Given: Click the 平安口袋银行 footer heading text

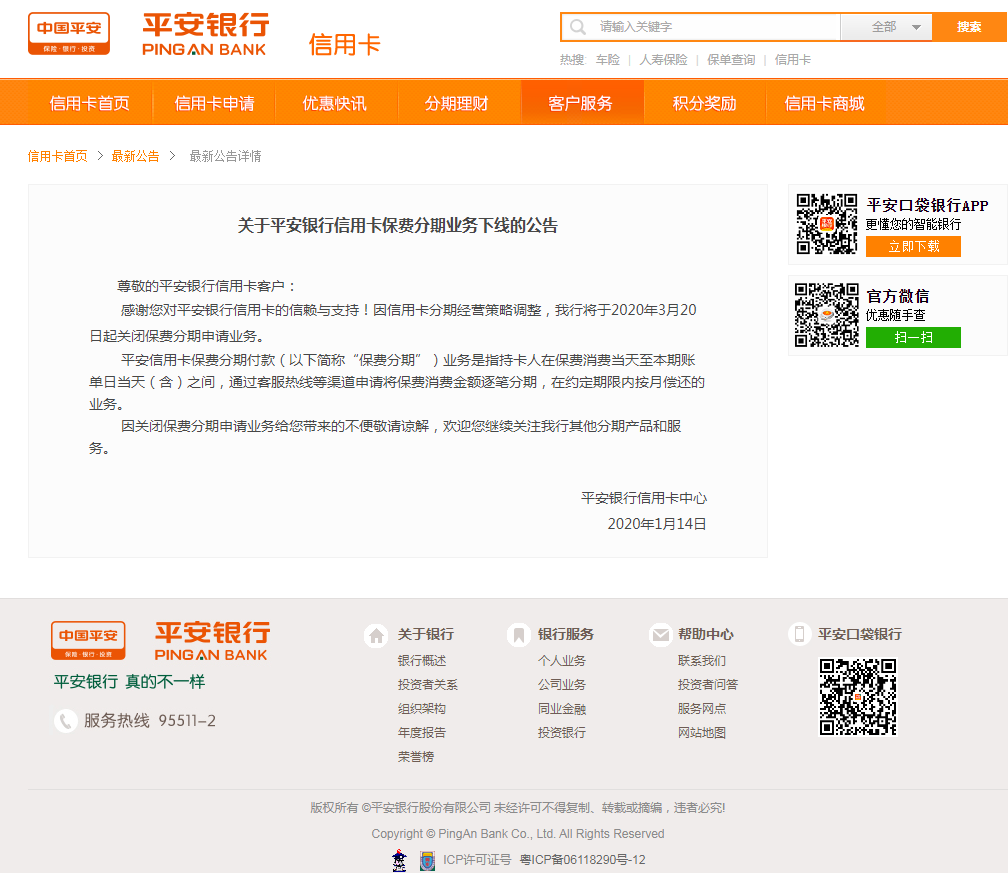Looking at the screenshot, I should (860, 635).
